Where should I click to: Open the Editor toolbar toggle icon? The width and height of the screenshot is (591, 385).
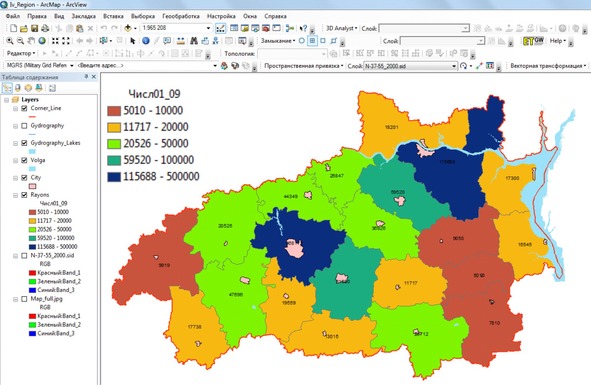(x=220, y=28)
